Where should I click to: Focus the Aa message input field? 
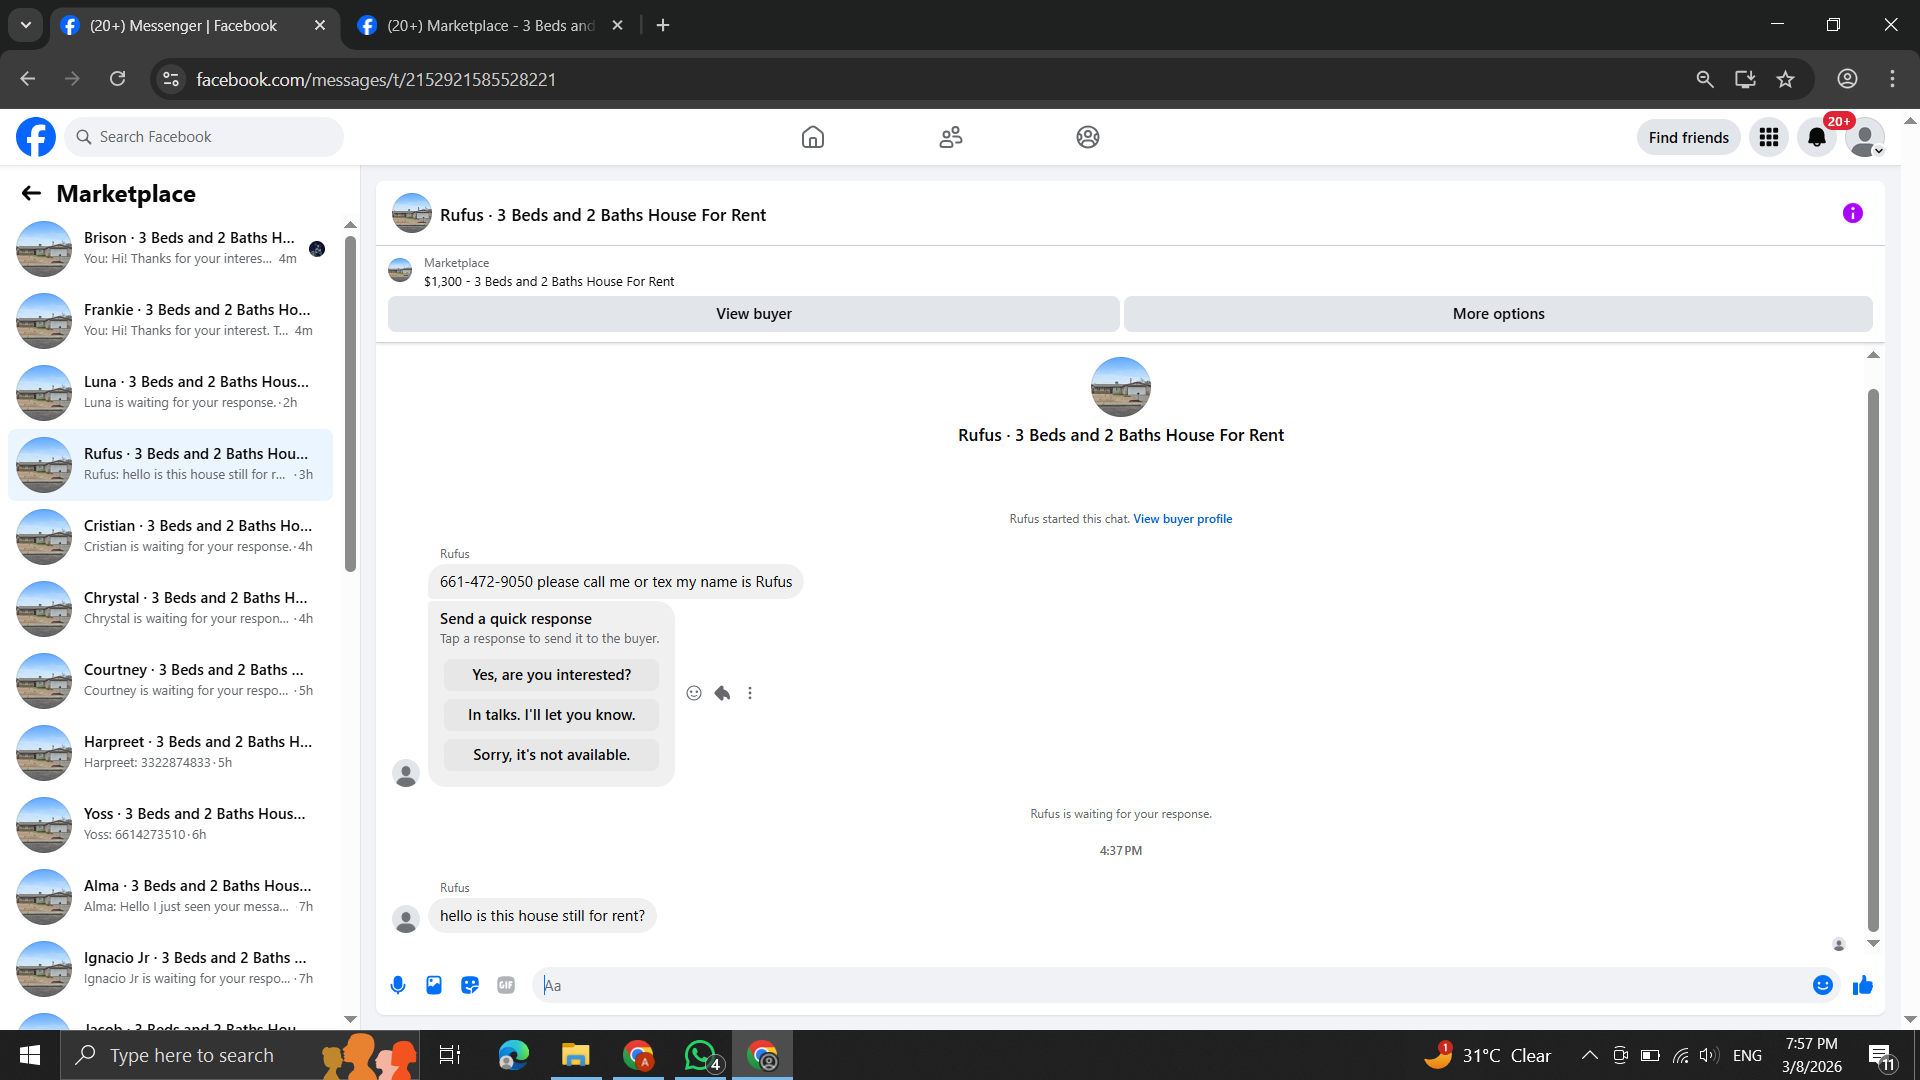[1170, 985]
